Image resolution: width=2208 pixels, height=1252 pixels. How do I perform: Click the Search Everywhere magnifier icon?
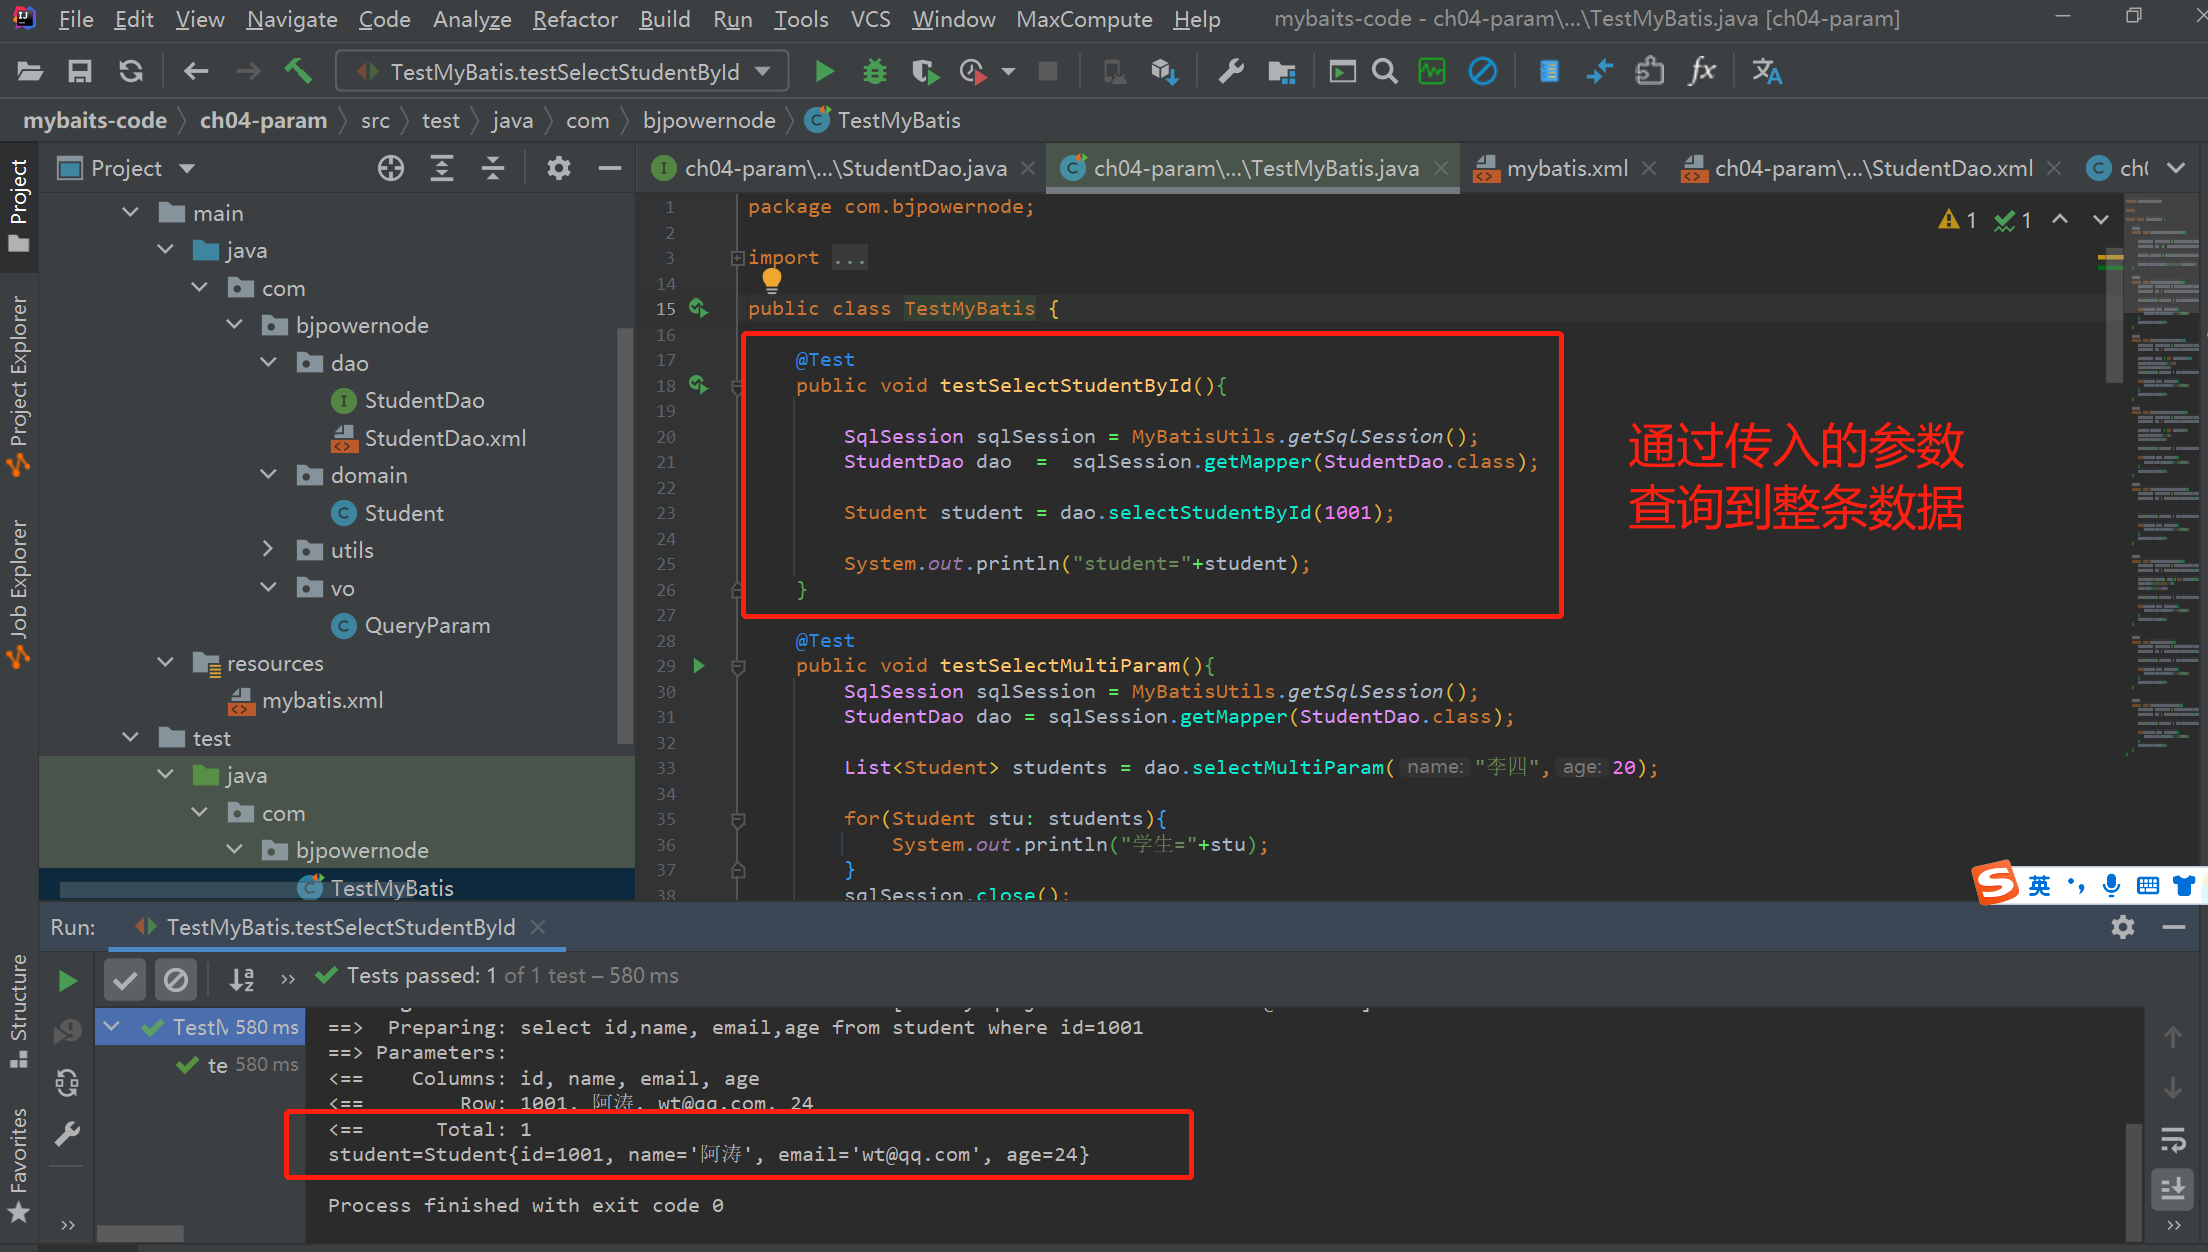click(1384, 71)
